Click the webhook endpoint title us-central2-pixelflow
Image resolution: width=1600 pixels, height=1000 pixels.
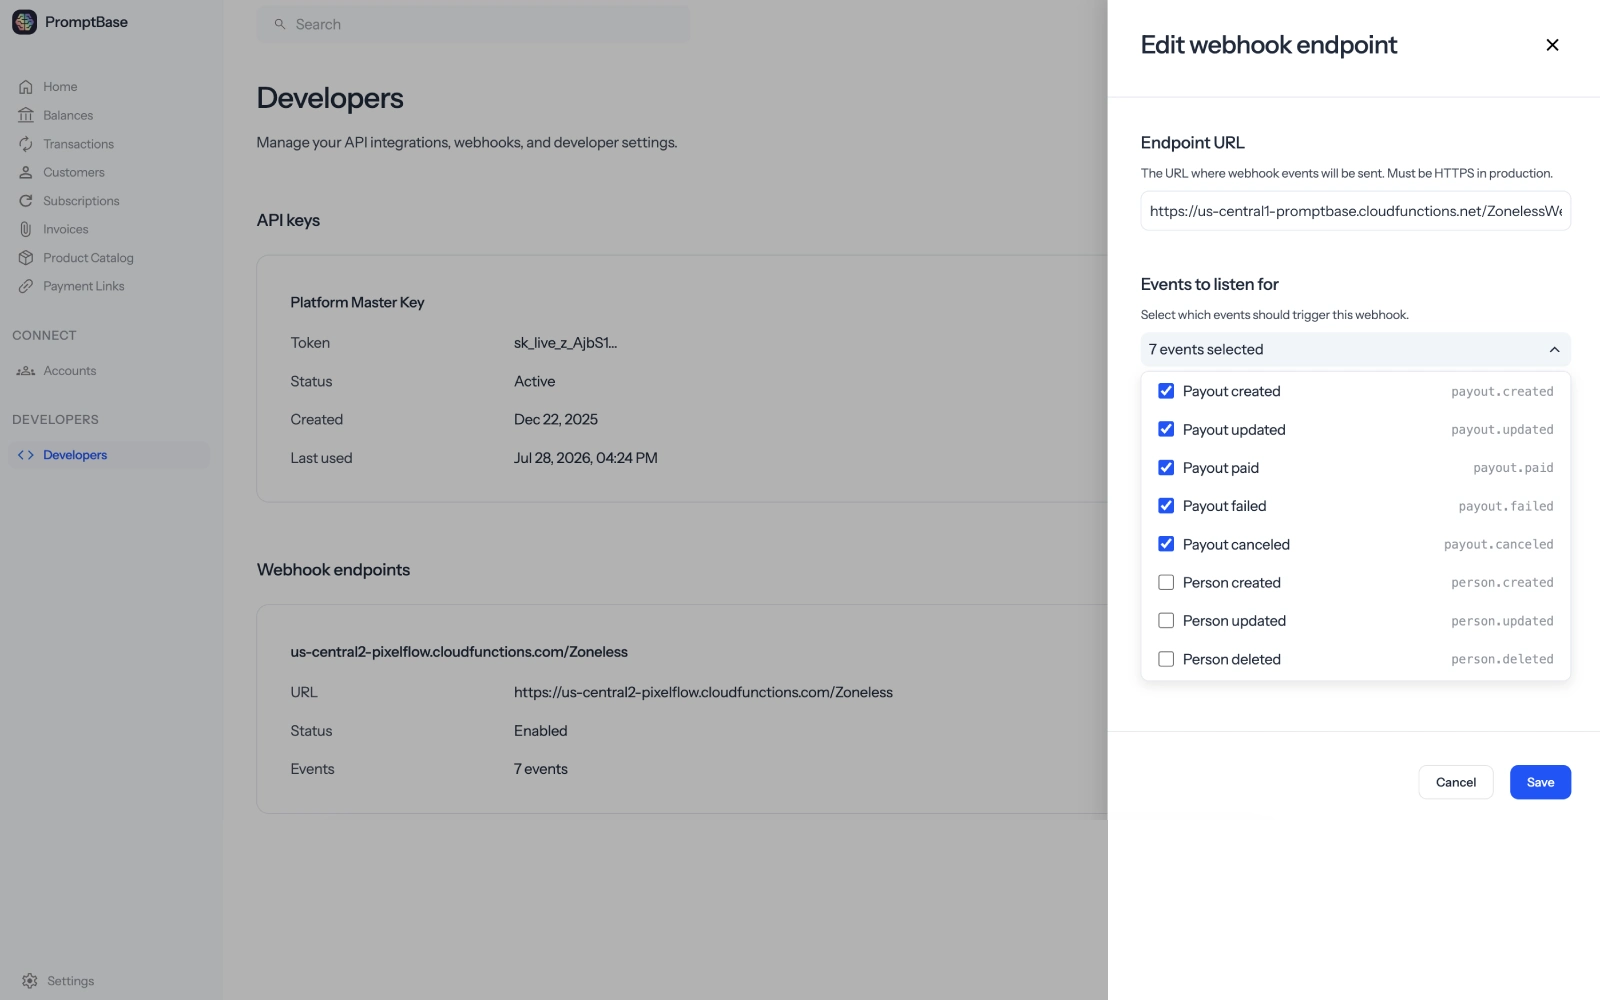point(459,652)
